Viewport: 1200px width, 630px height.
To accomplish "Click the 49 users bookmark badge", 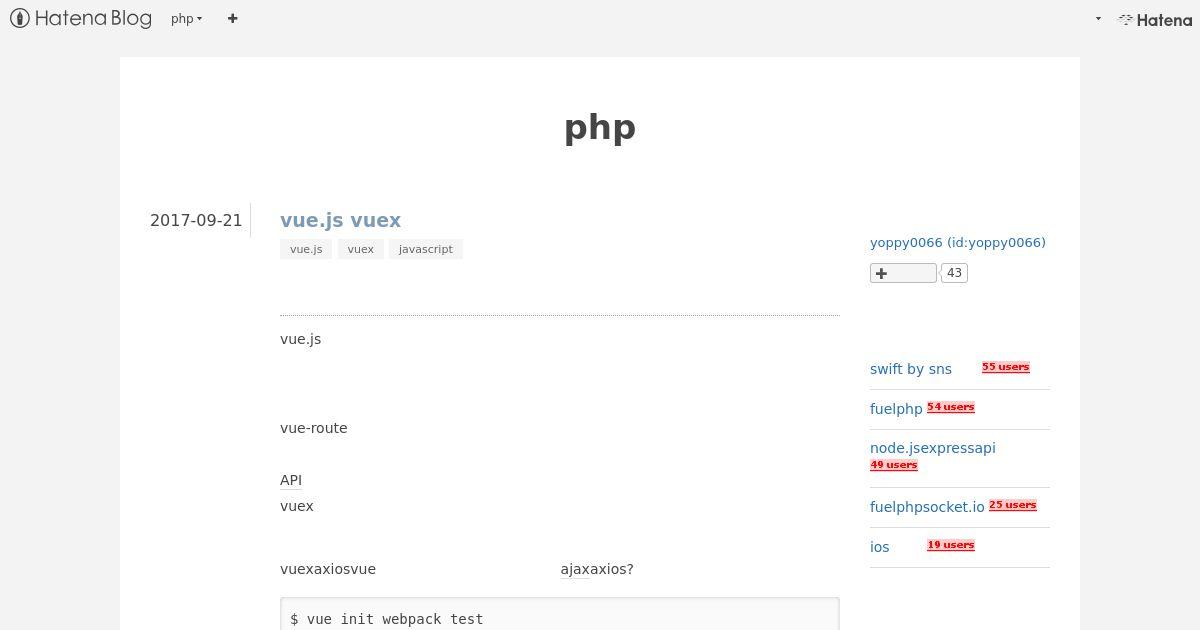I will 894,465.
